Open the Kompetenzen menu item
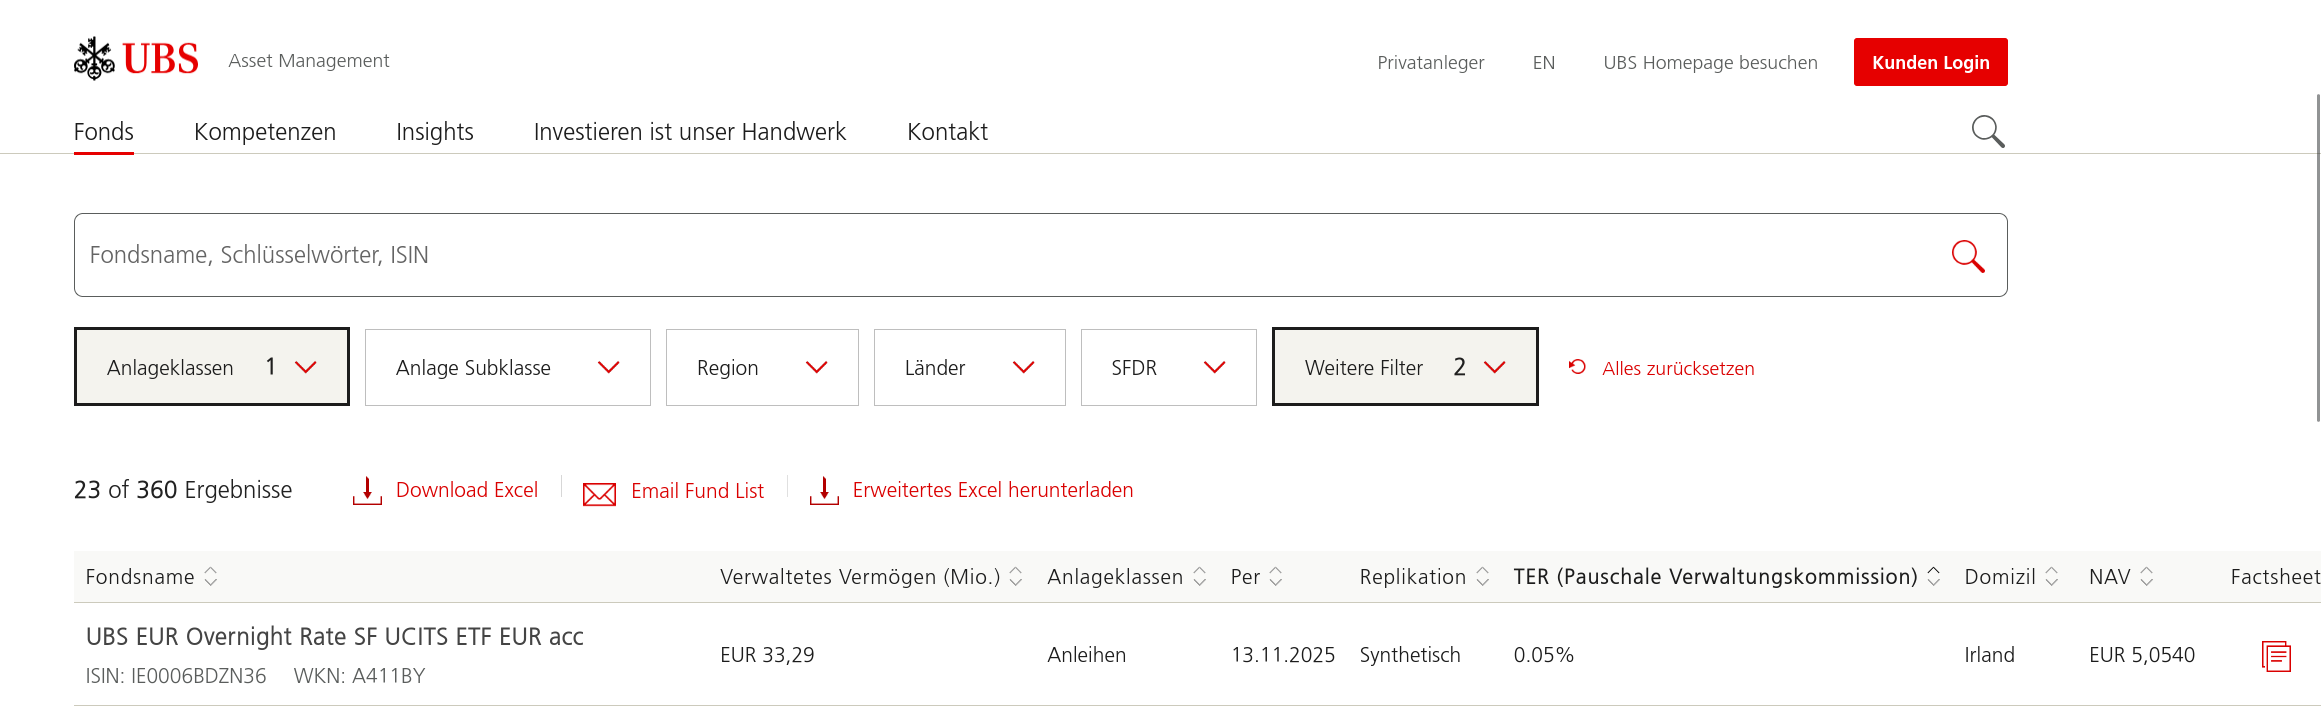Viewport: 2321px width, 724px height. click(265, 132)
